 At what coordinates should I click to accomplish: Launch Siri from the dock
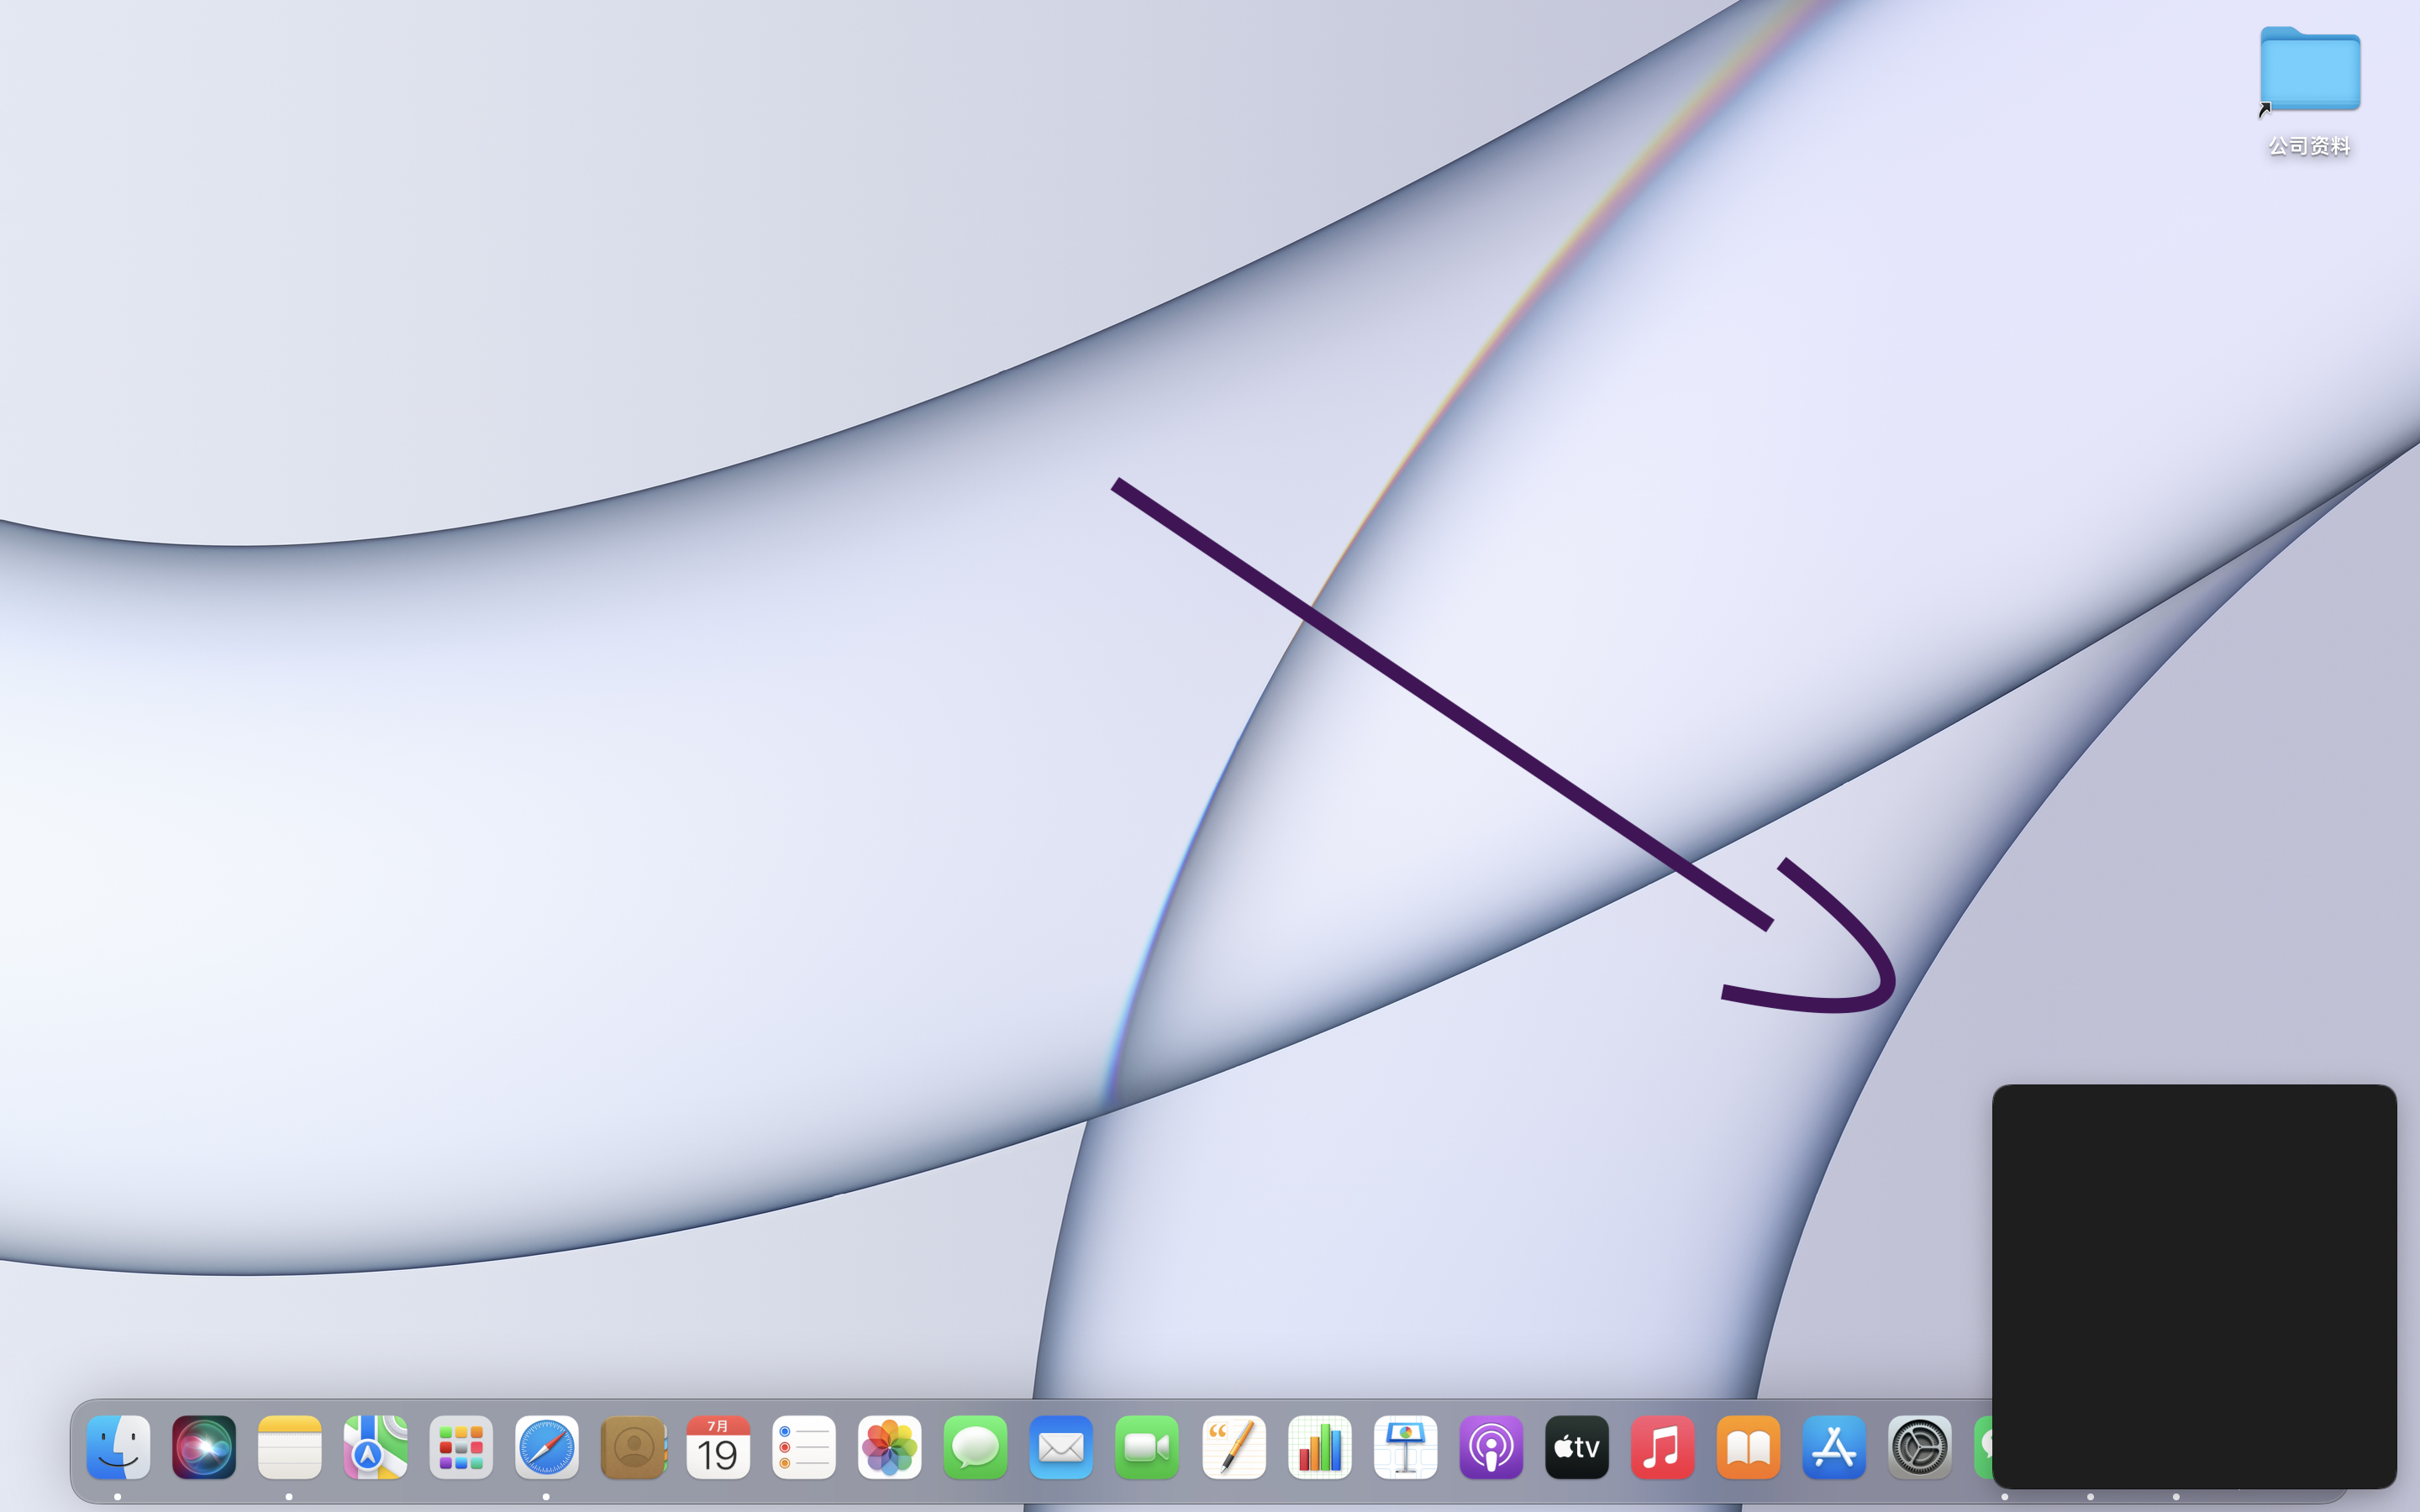pyautogui.click(x=204, y=1447)
